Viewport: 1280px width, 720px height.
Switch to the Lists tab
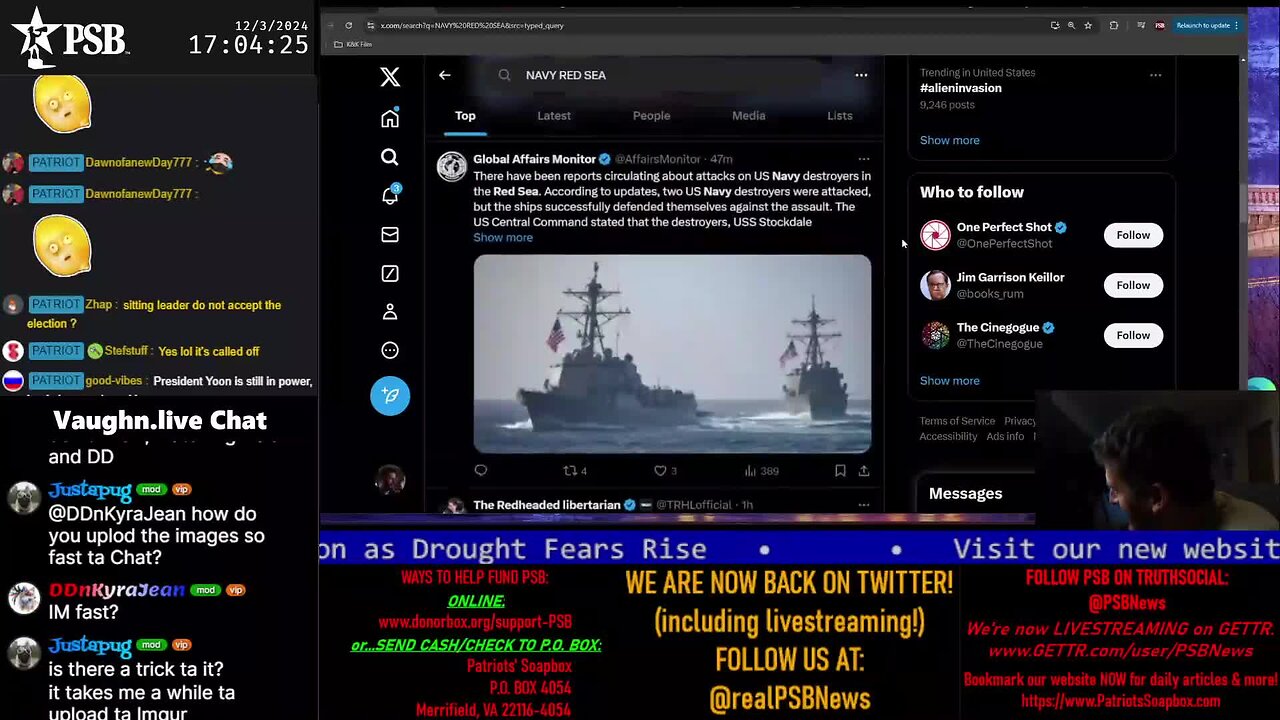click(840, 116)
